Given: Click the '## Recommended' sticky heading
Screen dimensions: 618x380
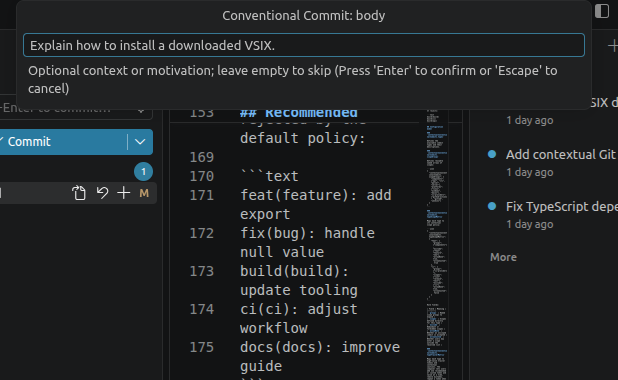Looking at the screenshot, I should (299, 114).
